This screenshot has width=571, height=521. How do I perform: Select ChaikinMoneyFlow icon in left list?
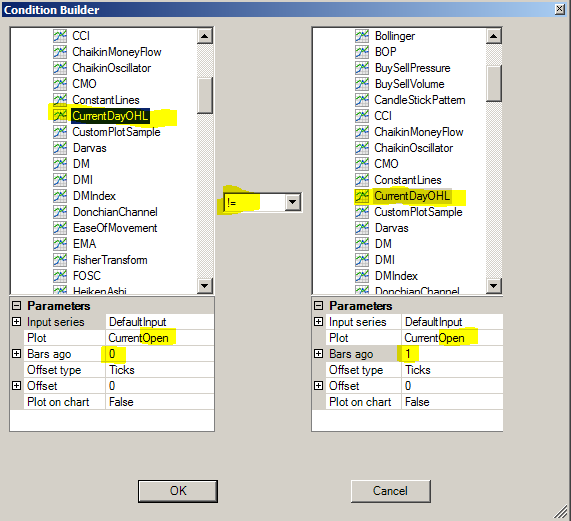pos(60,52)
